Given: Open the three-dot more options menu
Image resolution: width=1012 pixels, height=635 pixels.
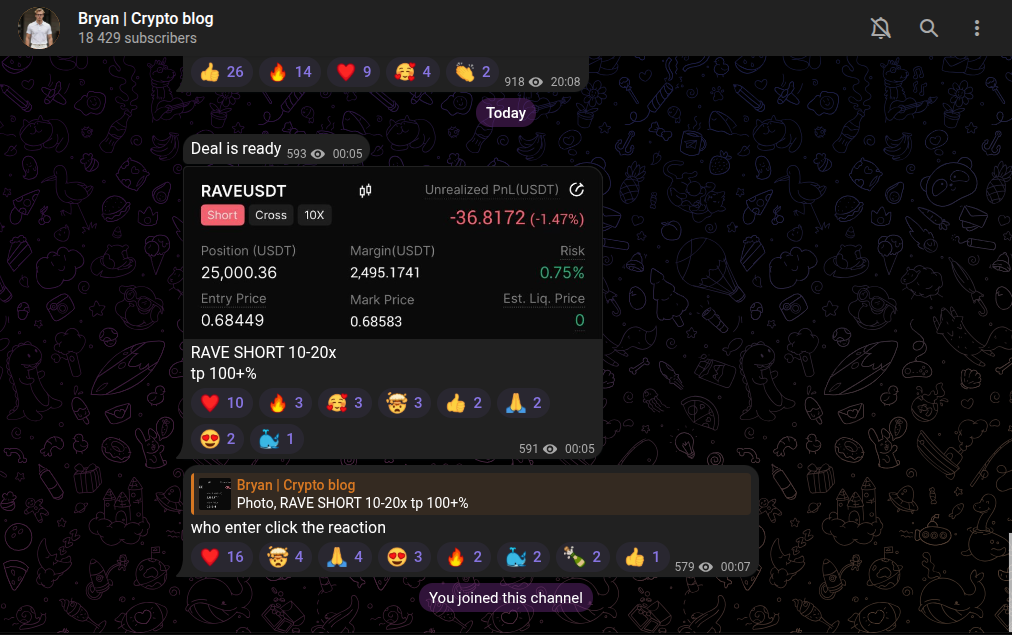Looking at the screenshot, I should click(x=977, y=28).
